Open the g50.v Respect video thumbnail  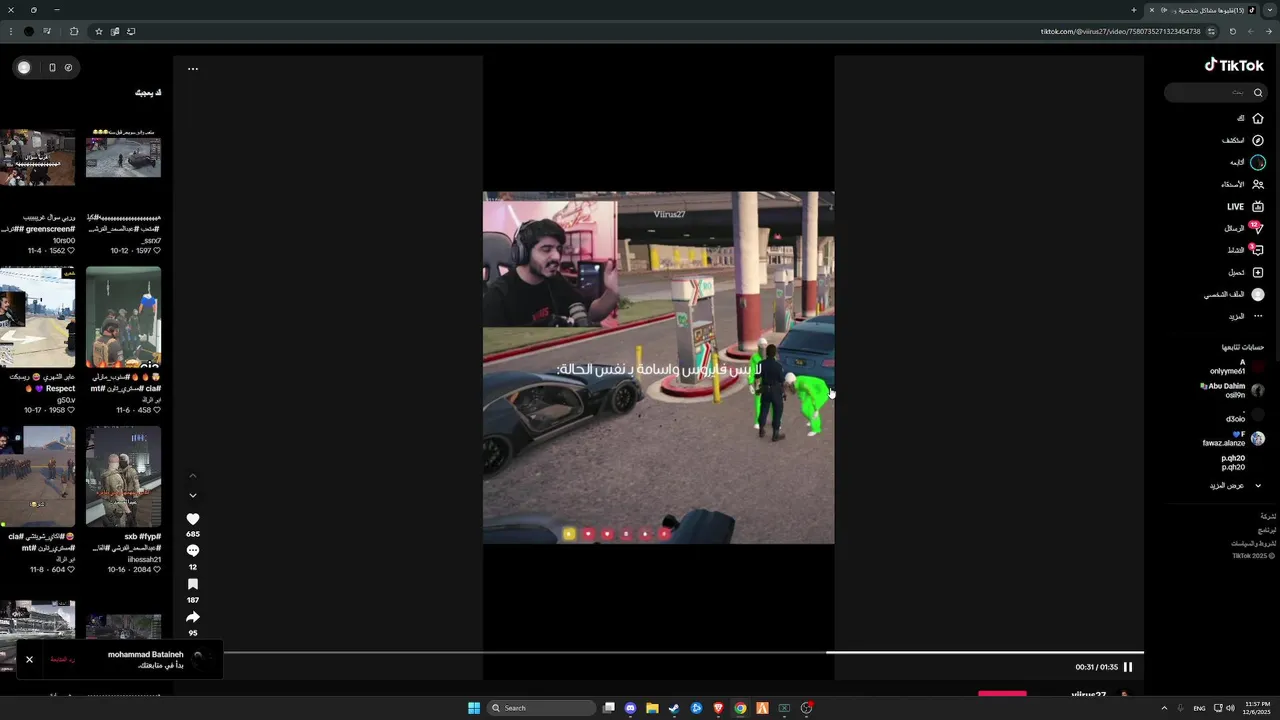(37, 317)
